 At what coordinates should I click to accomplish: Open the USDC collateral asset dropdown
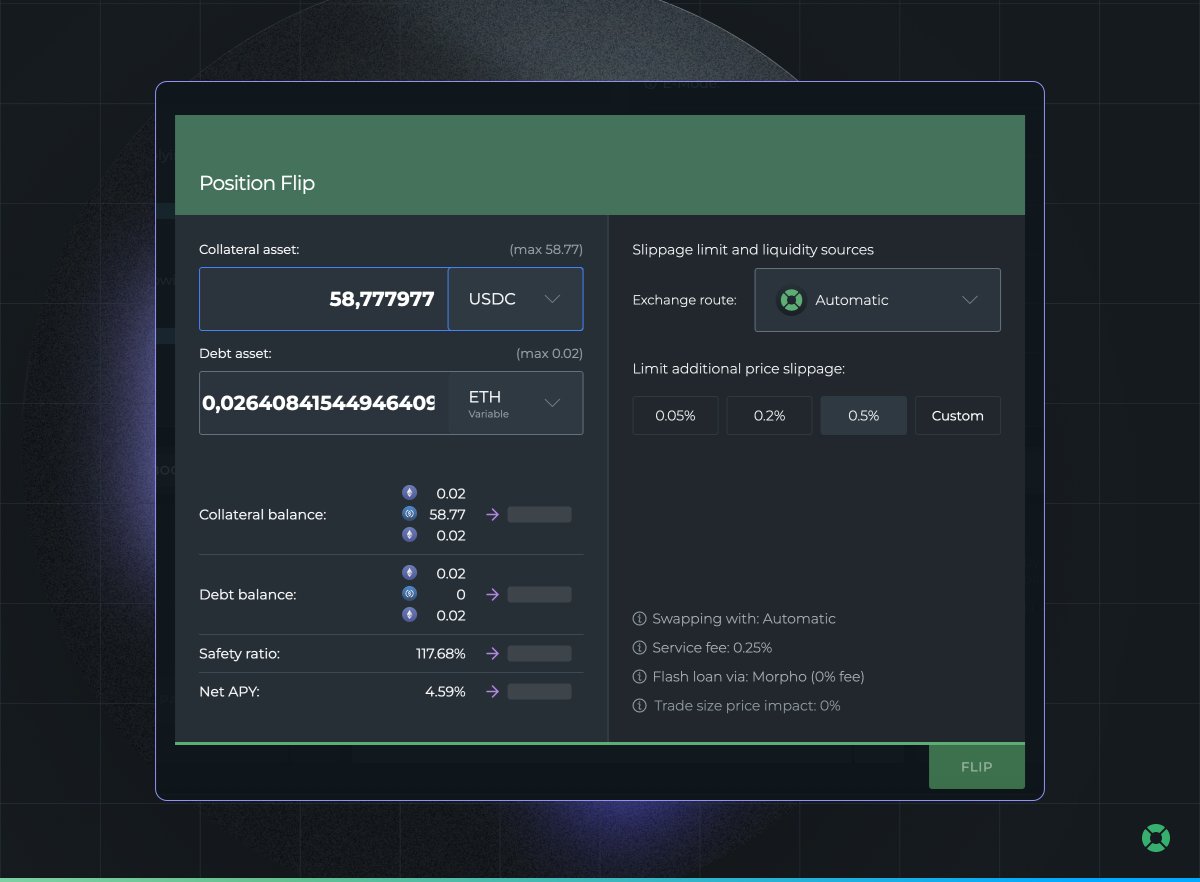point(515,299)
